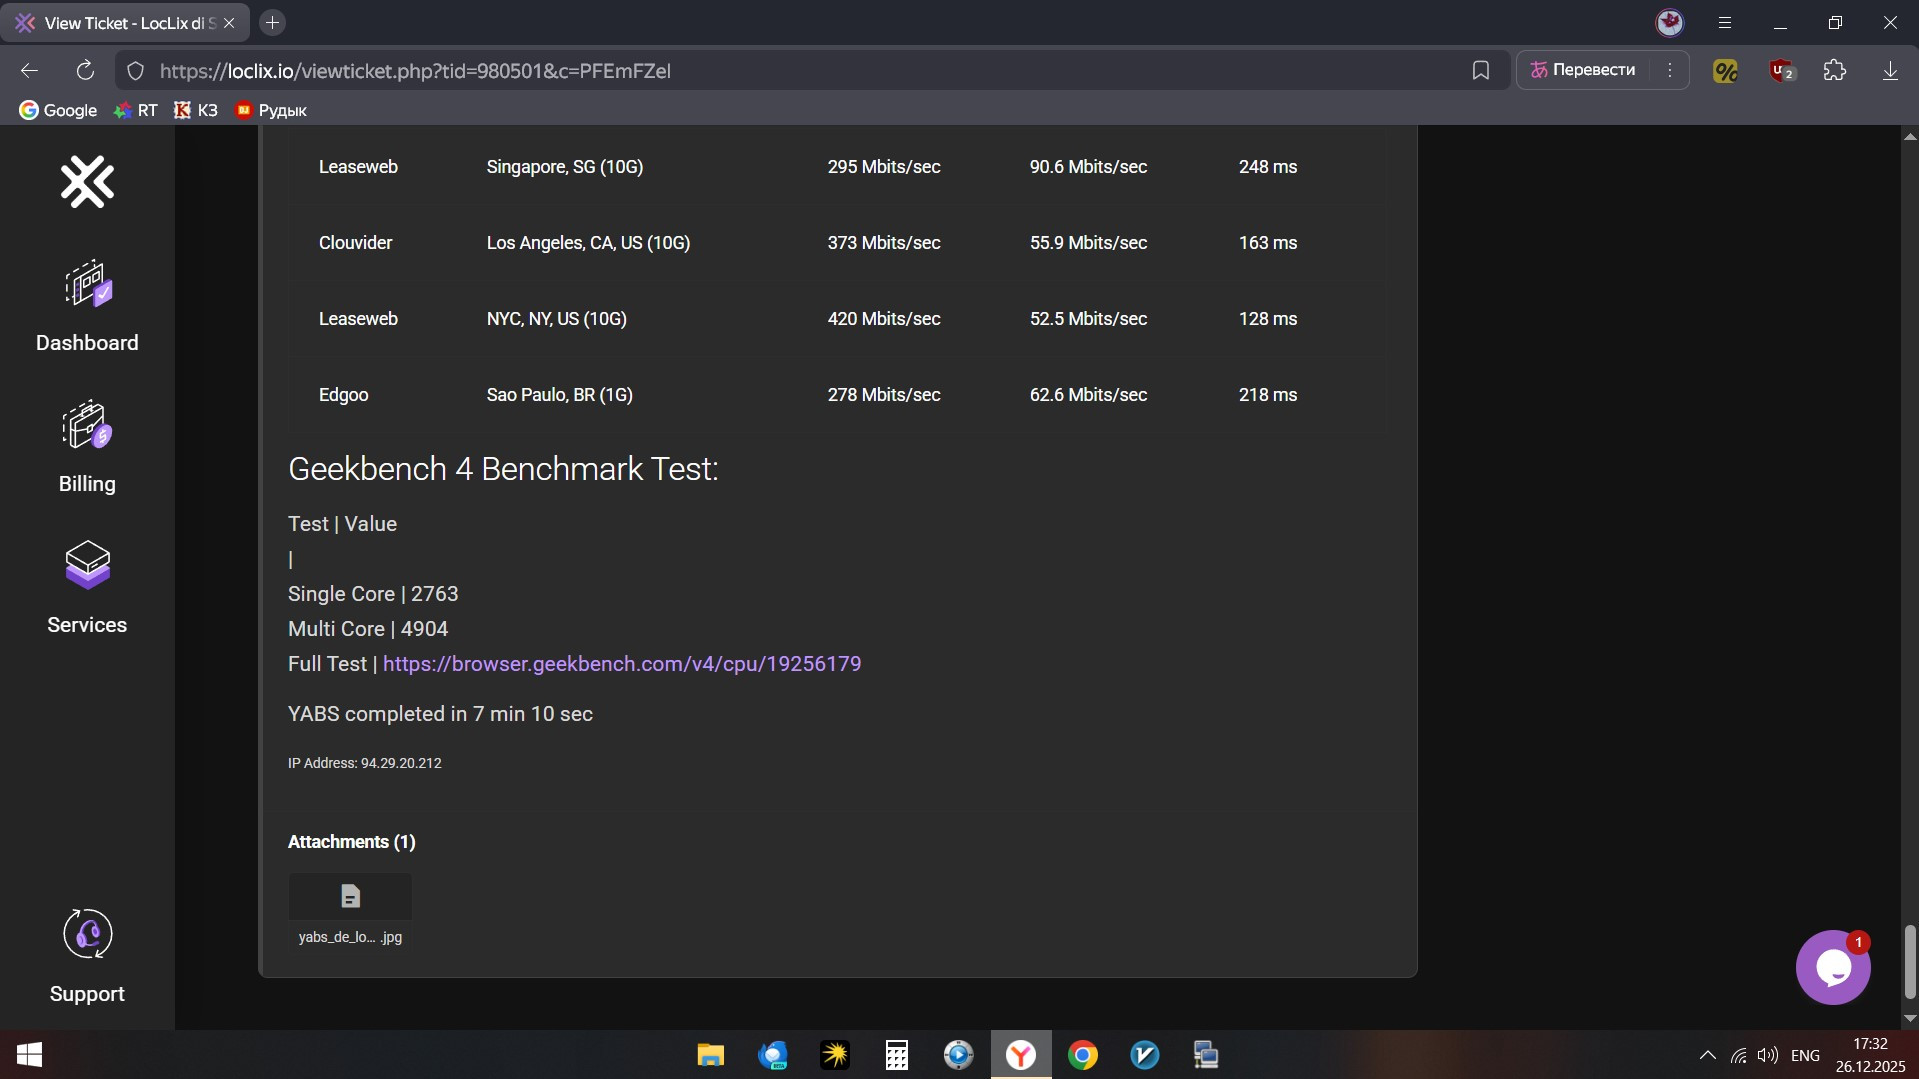Open the yabs_de_lo jpg attachment
Screen dimensions: 1919x1079
pos(350,912)
